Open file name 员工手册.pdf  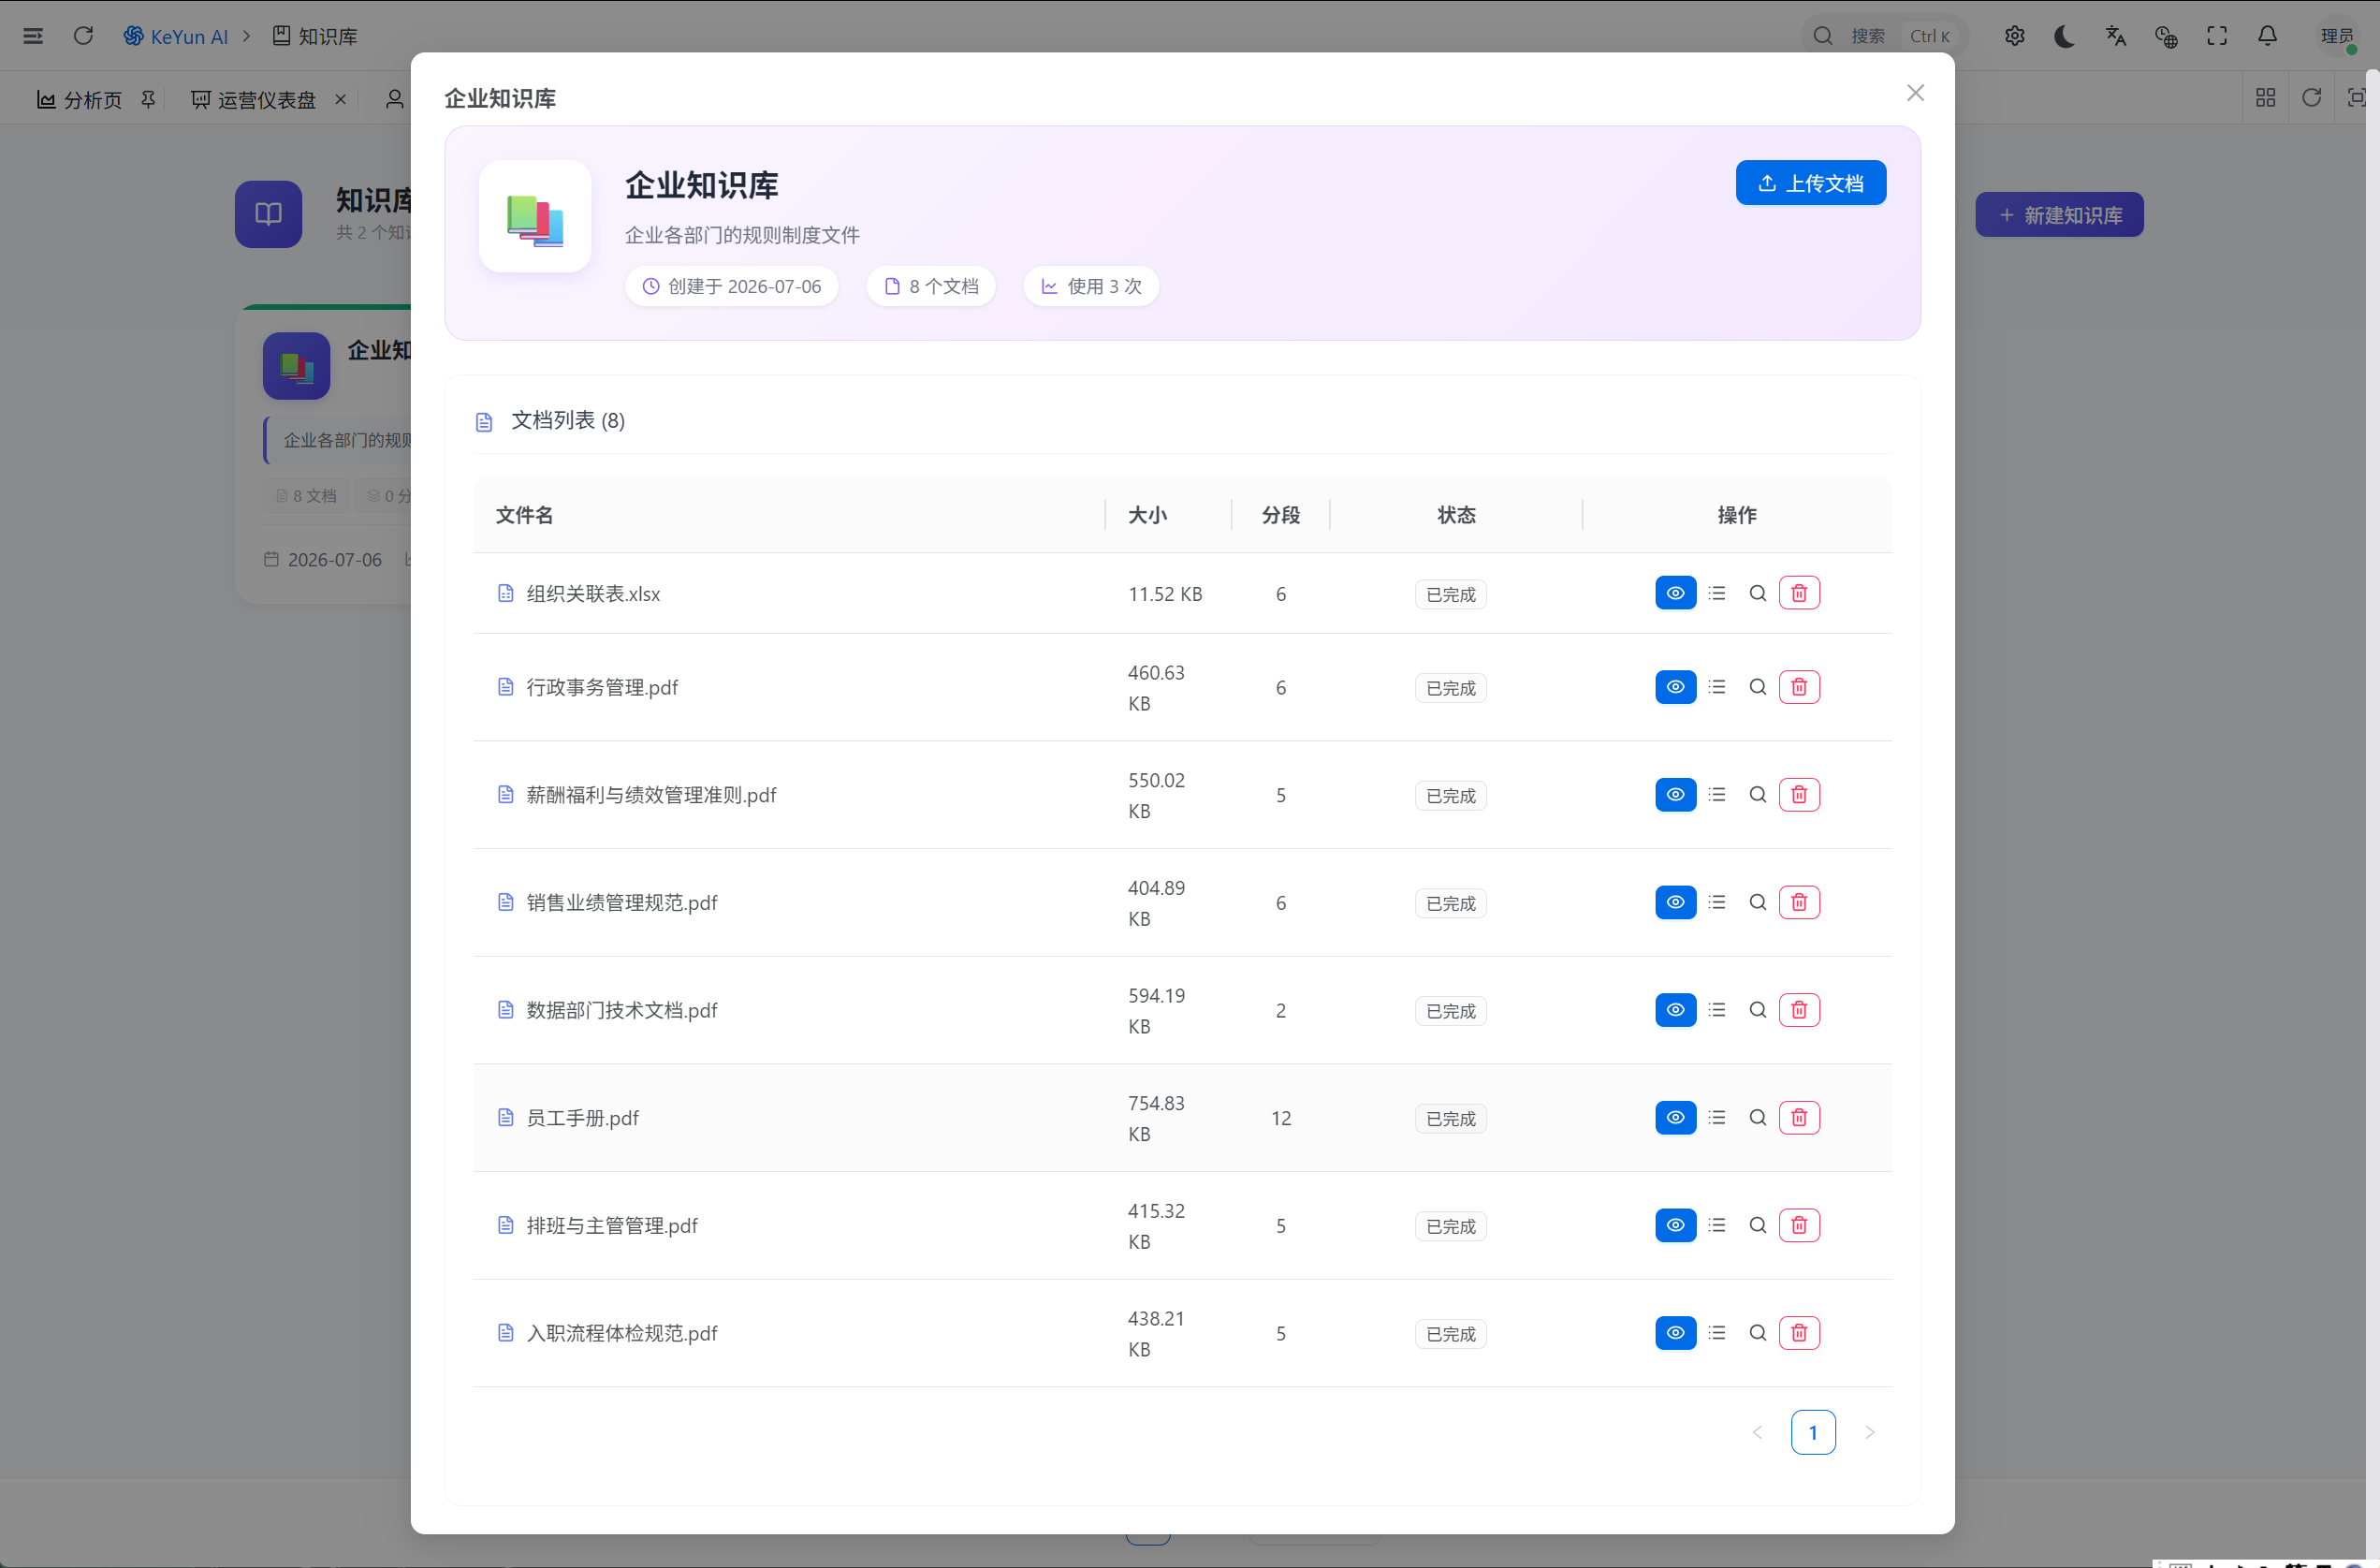(x=582, y=1118)
